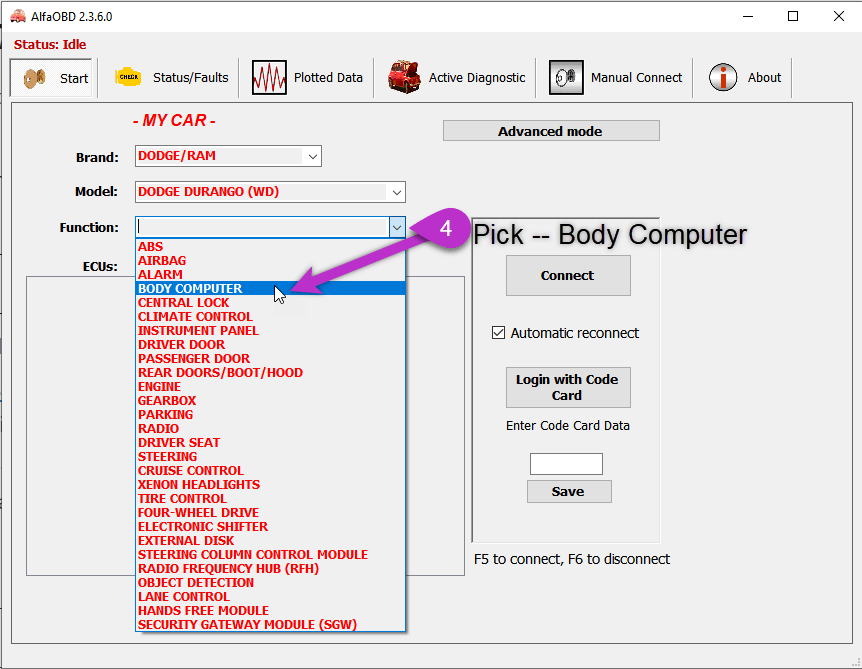Open the About tab
Image resolution: width=862 pixels, height=669 pixels.
745,78
